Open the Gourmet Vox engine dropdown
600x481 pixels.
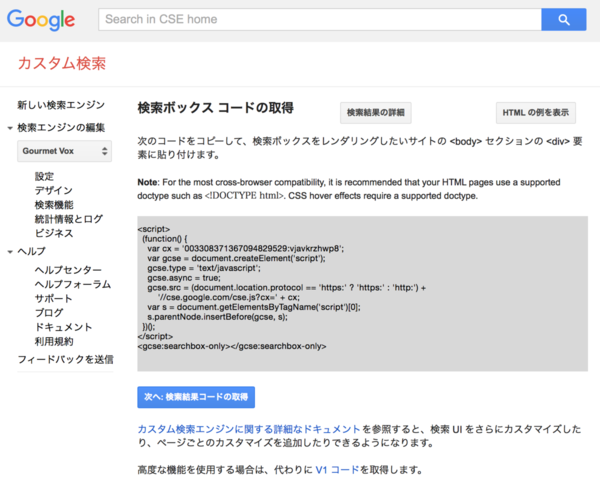[64, 151]
